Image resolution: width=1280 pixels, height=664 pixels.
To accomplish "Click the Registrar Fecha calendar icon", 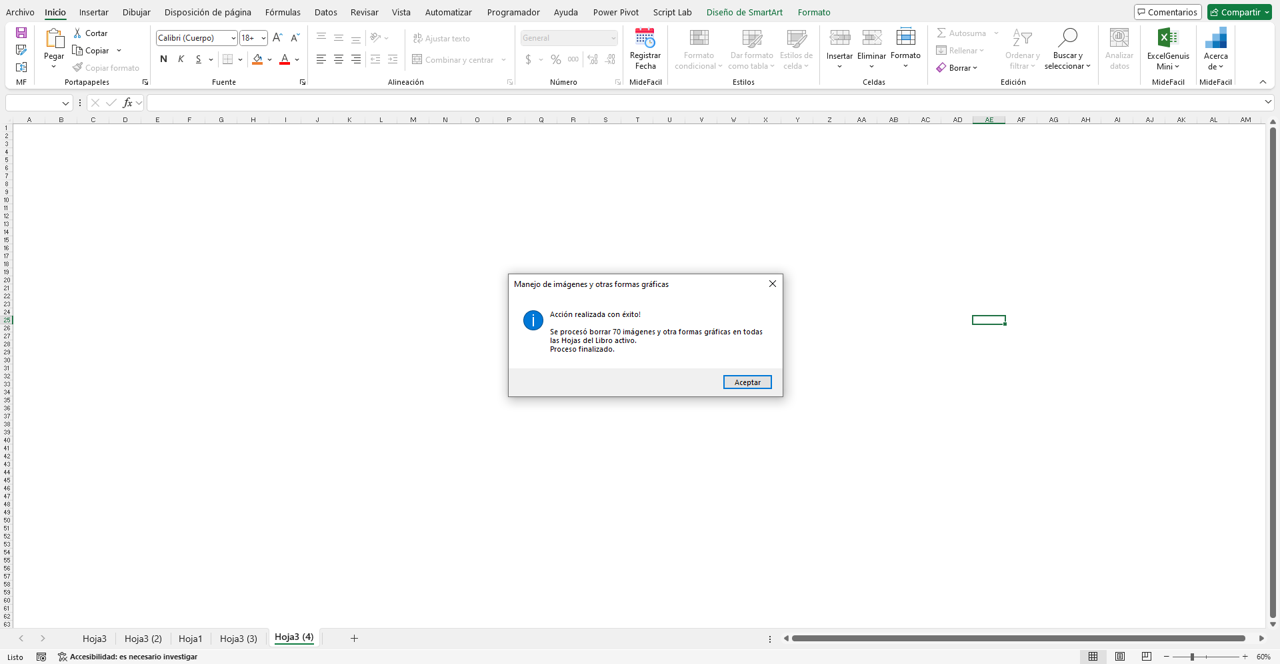I will 645,39.
